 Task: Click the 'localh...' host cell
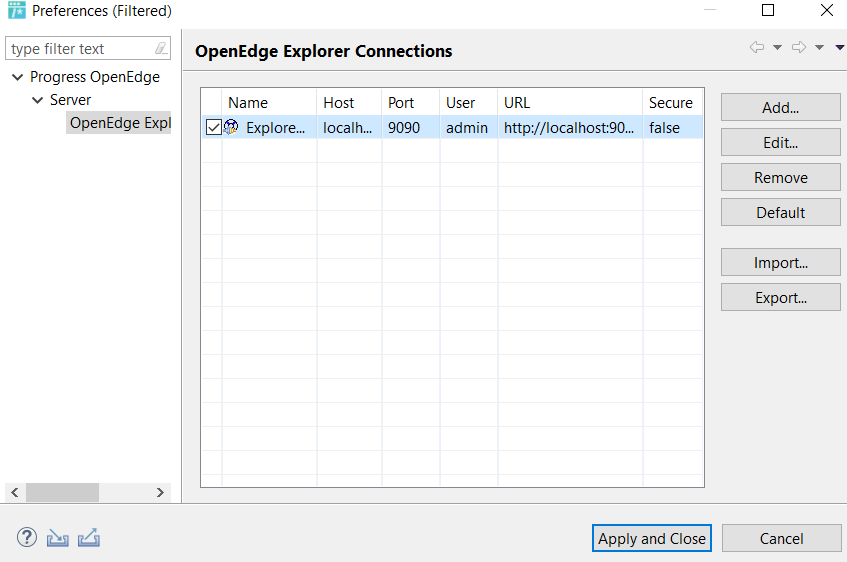click(x=348, y=128)
